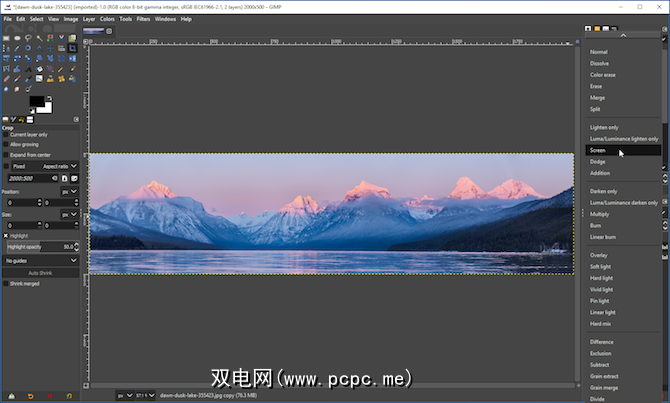
Task: Open the Position px unit dropdown
Action: [68, 191]
